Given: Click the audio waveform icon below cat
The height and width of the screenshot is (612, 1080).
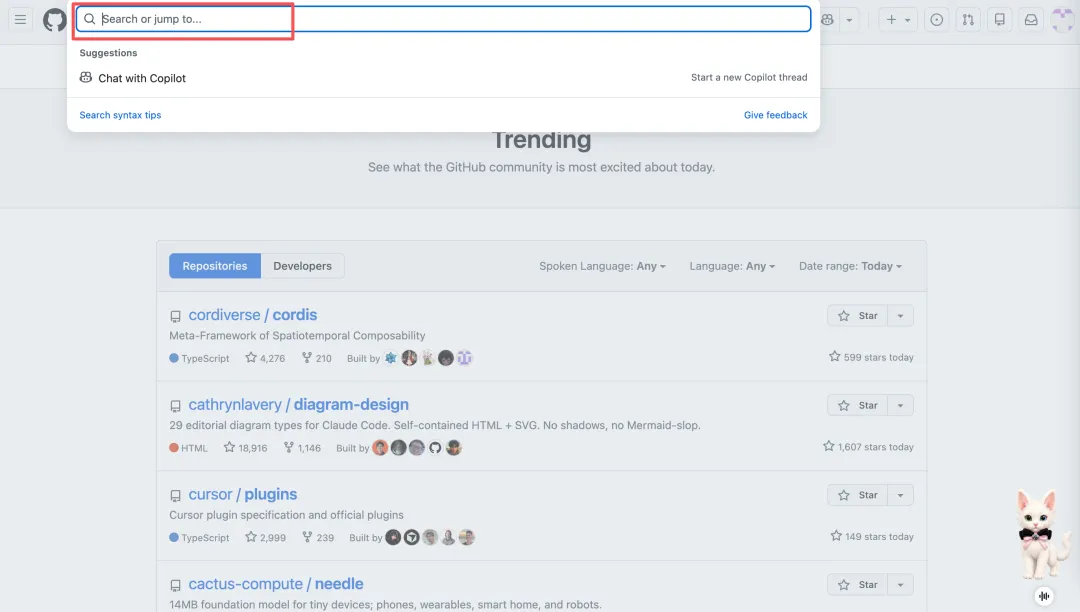Looking at the screenshot, I should pyautogui.click(x=1044, y=596).
